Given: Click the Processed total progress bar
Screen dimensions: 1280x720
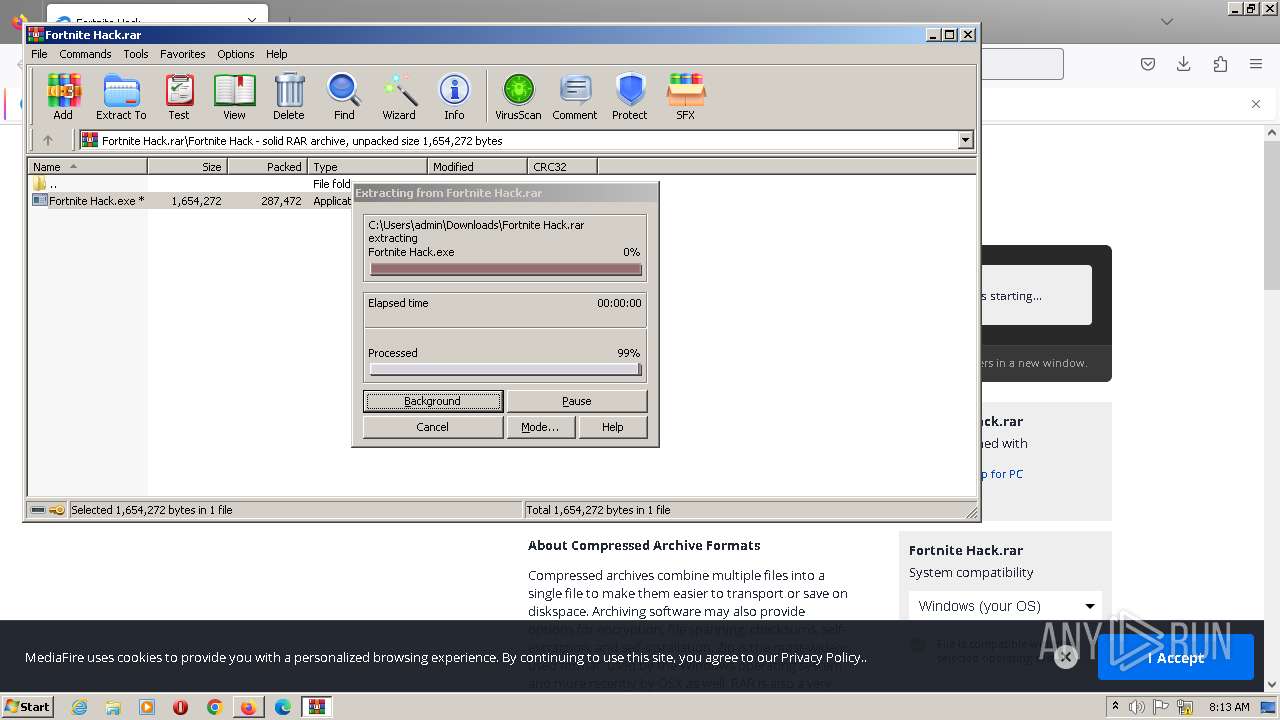Looking at the screenshot, I should coord(505,369).
